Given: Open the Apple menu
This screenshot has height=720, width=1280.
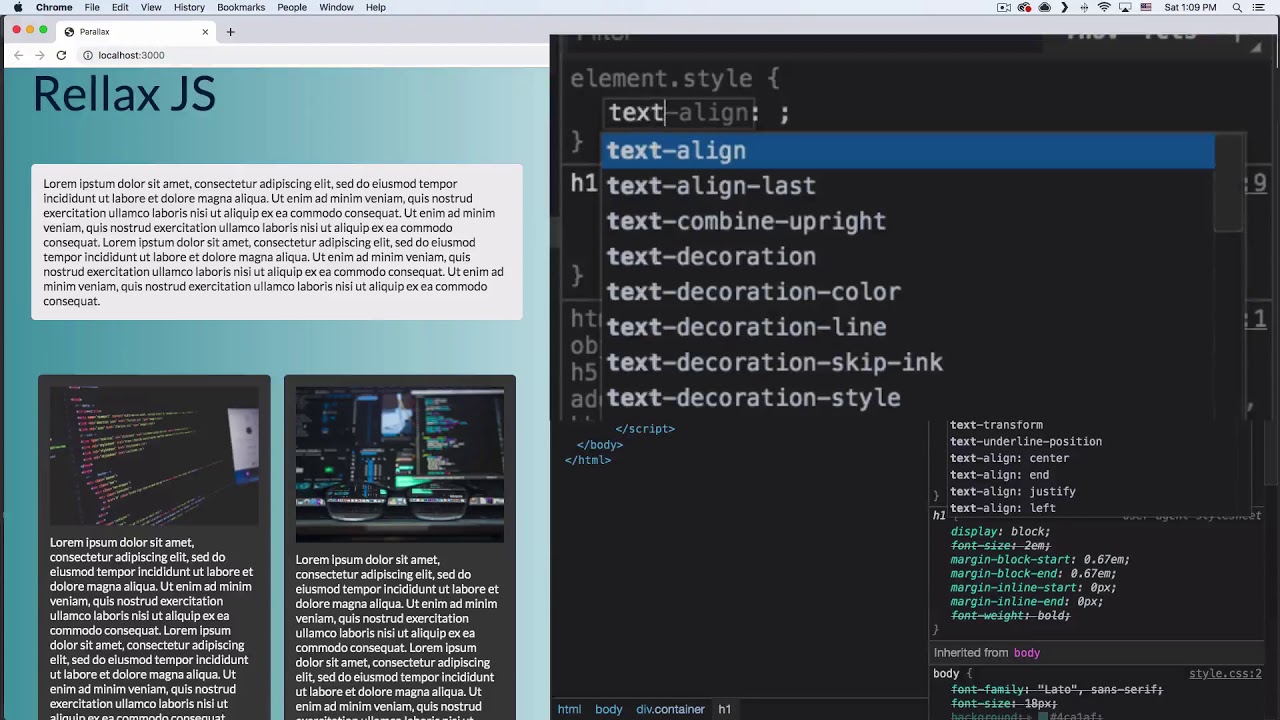Looking at the screenshot, I should 18,7.
